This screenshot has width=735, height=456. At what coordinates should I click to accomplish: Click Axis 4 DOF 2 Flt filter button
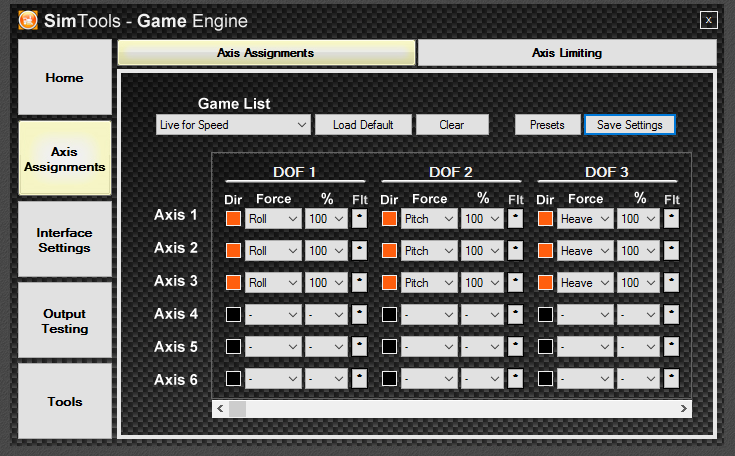[516, 314]
